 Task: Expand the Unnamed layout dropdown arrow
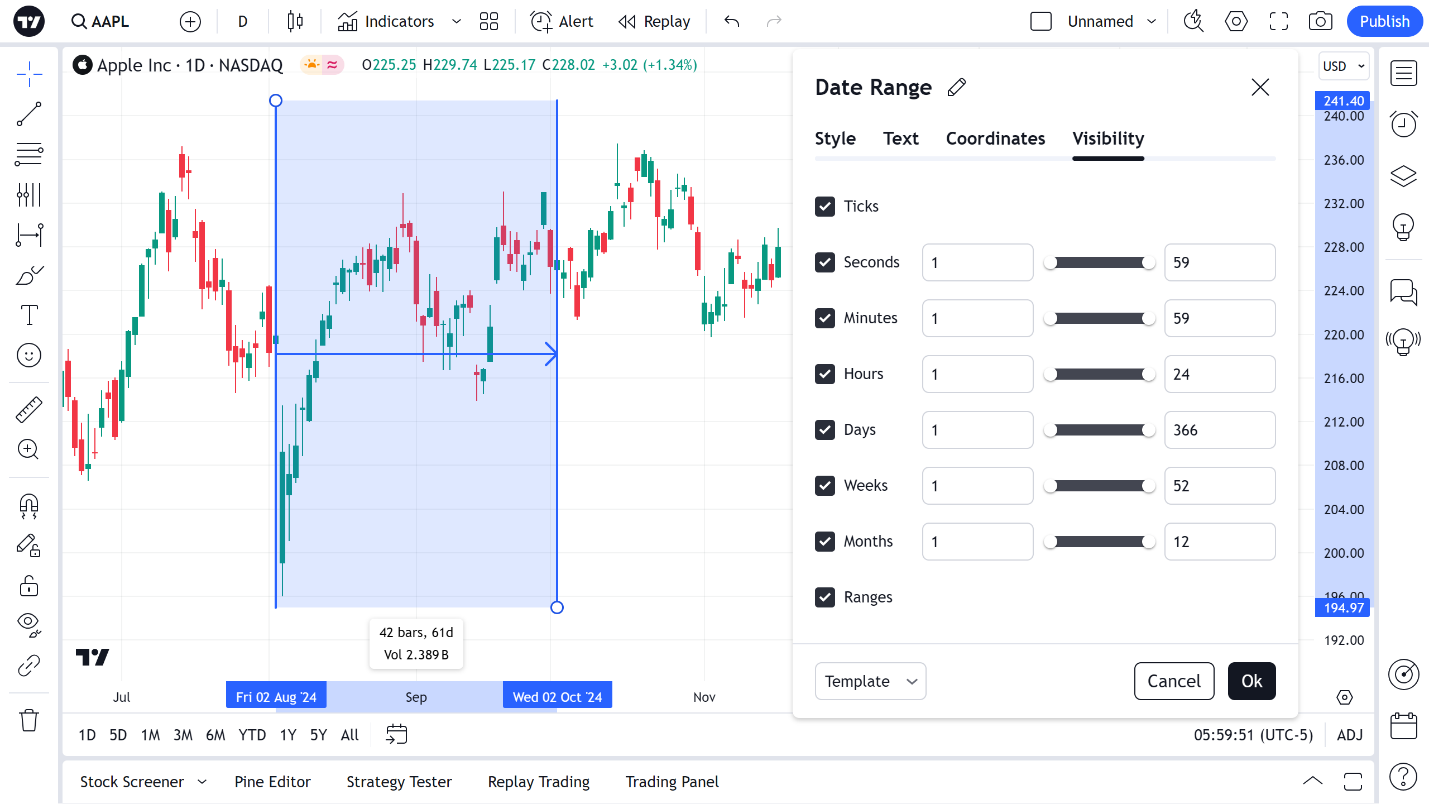pos(1151,21)
